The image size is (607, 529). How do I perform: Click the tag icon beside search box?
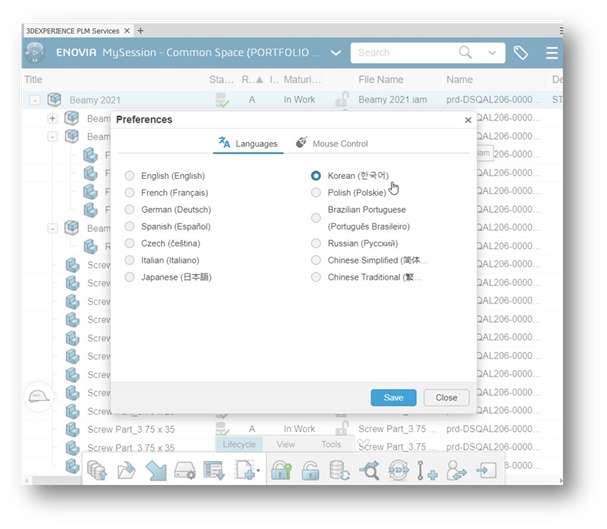tap(521, 53)
